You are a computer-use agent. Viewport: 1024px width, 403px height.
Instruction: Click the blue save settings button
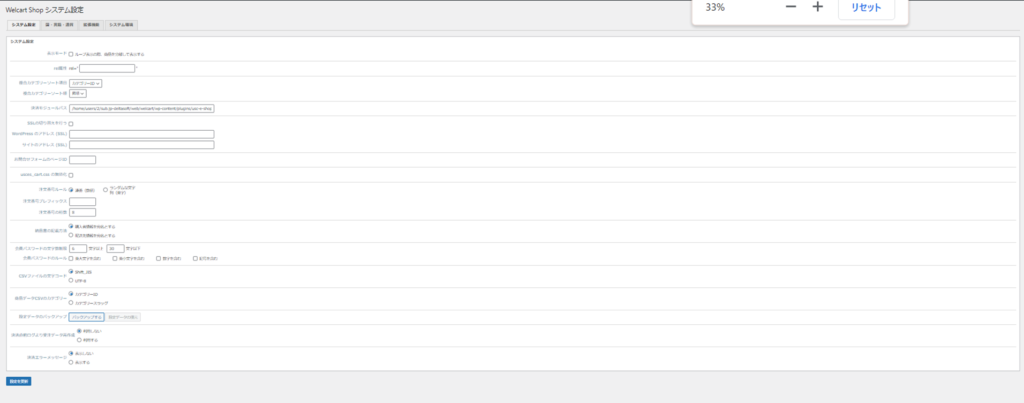coord(17,381)
